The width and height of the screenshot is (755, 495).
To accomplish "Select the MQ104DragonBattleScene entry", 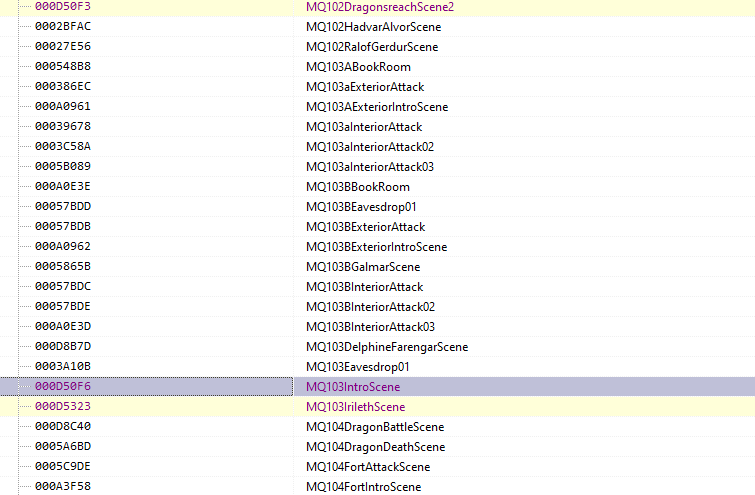I will [375, 427].
